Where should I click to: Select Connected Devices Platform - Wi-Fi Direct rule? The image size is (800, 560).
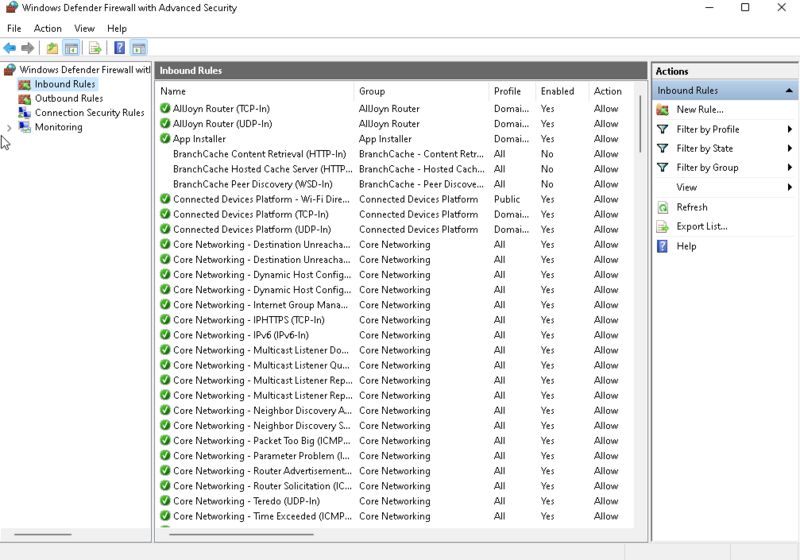[261, 199]
